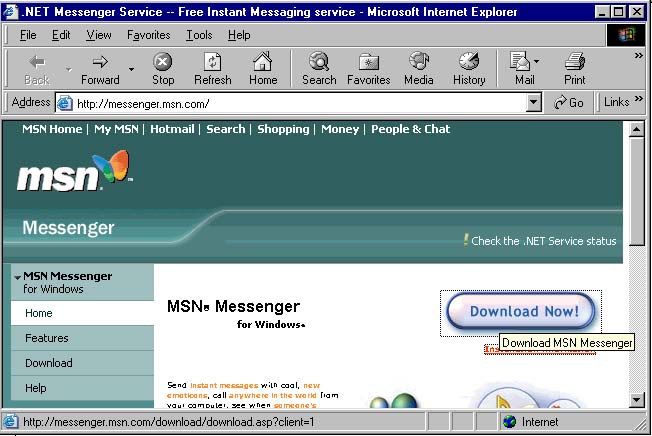
Task: Click the vertical scrollbar down arrow
Action: click(636, 400)
